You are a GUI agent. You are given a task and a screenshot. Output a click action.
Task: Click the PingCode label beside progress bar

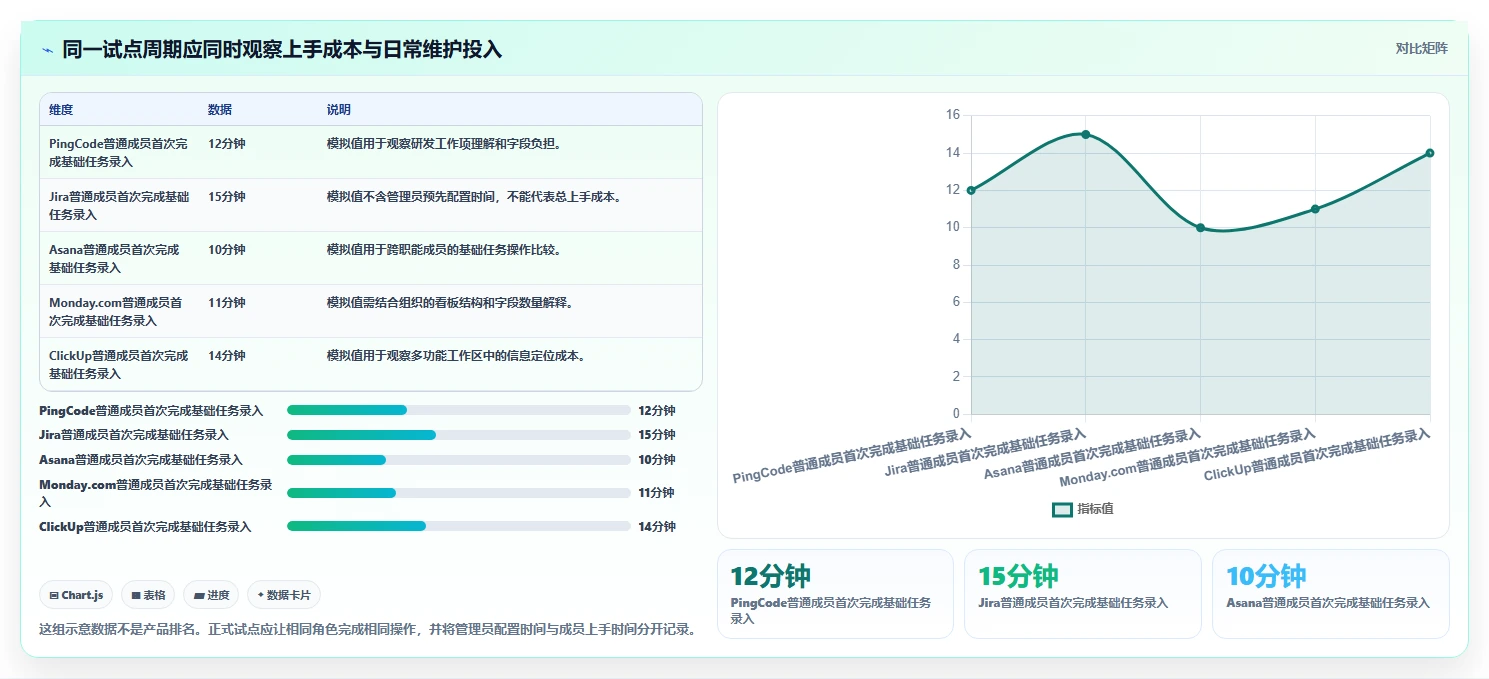point(151,410)
